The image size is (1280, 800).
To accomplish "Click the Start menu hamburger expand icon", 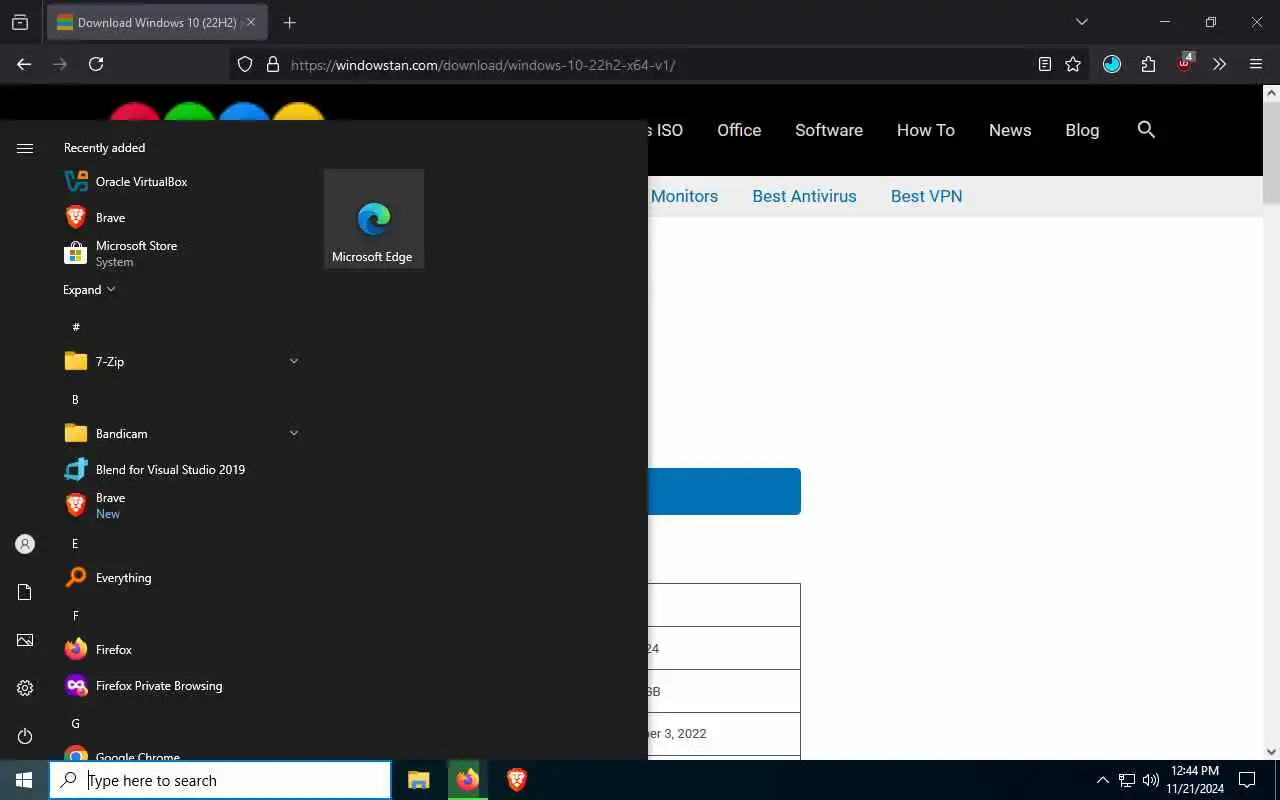I will pos(25,148).
